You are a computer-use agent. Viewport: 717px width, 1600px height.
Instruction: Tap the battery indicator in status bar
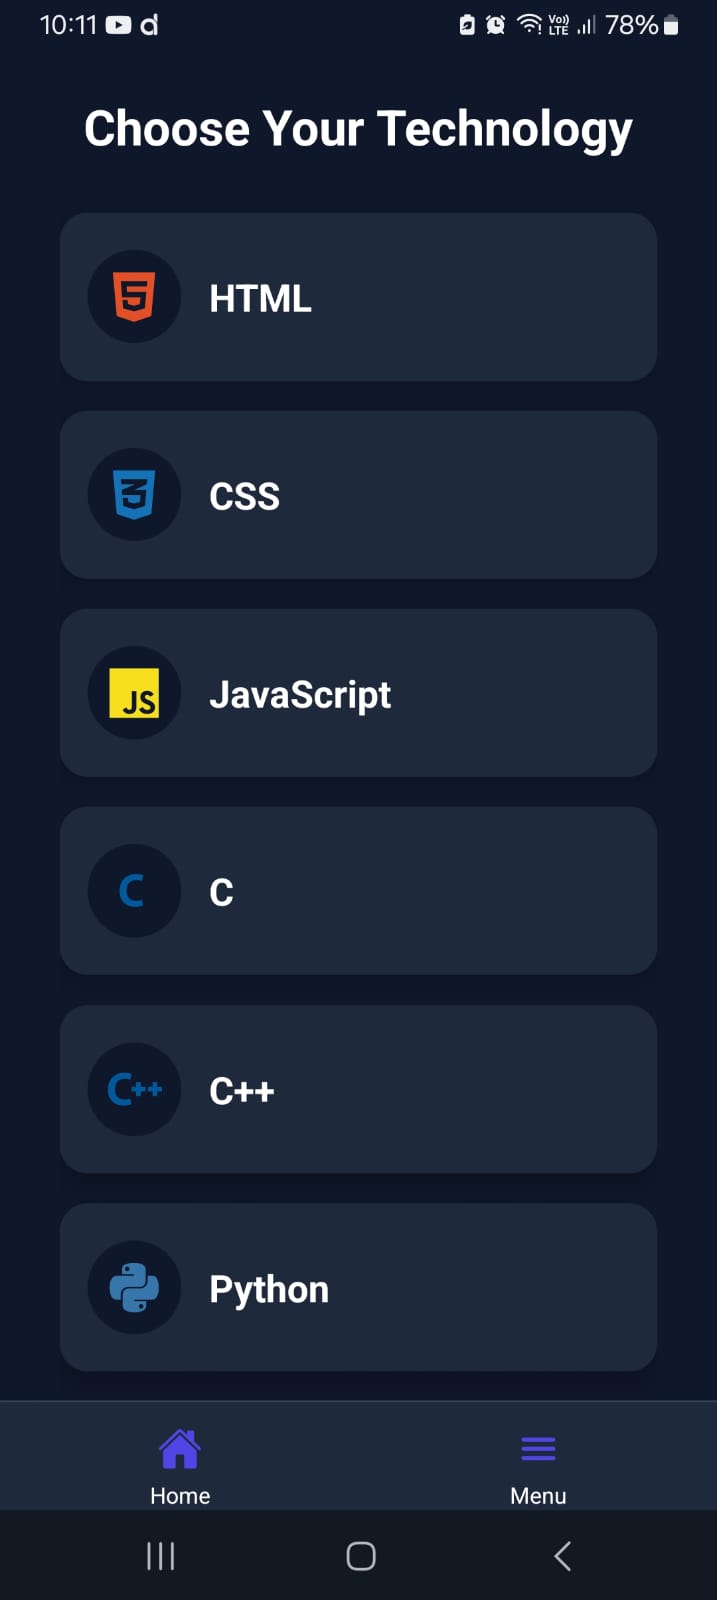[x=671, y=25]
